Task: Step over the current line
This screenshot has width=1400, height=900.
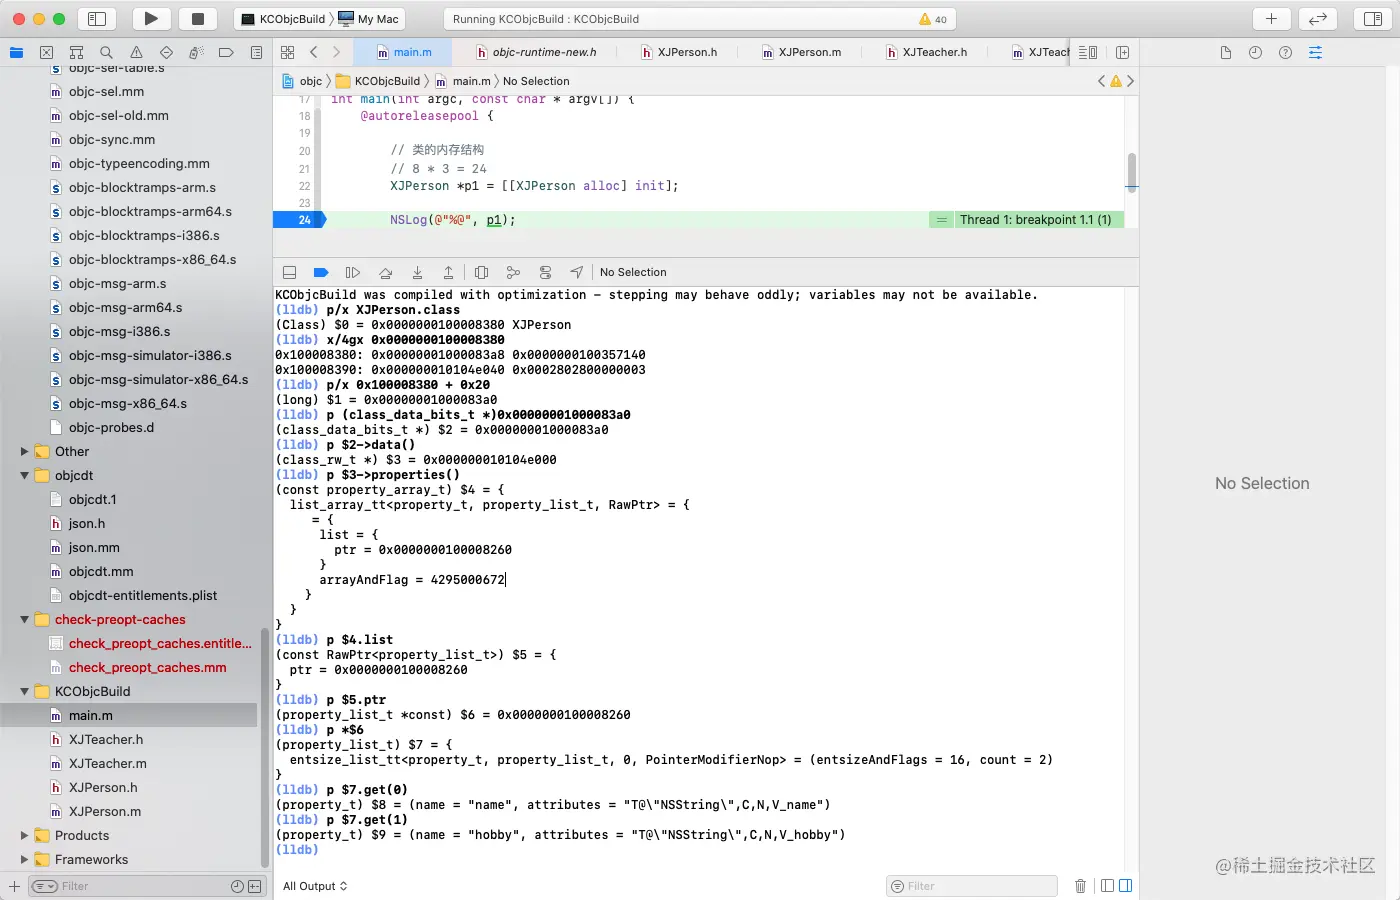Action: (x=385, y=272)
